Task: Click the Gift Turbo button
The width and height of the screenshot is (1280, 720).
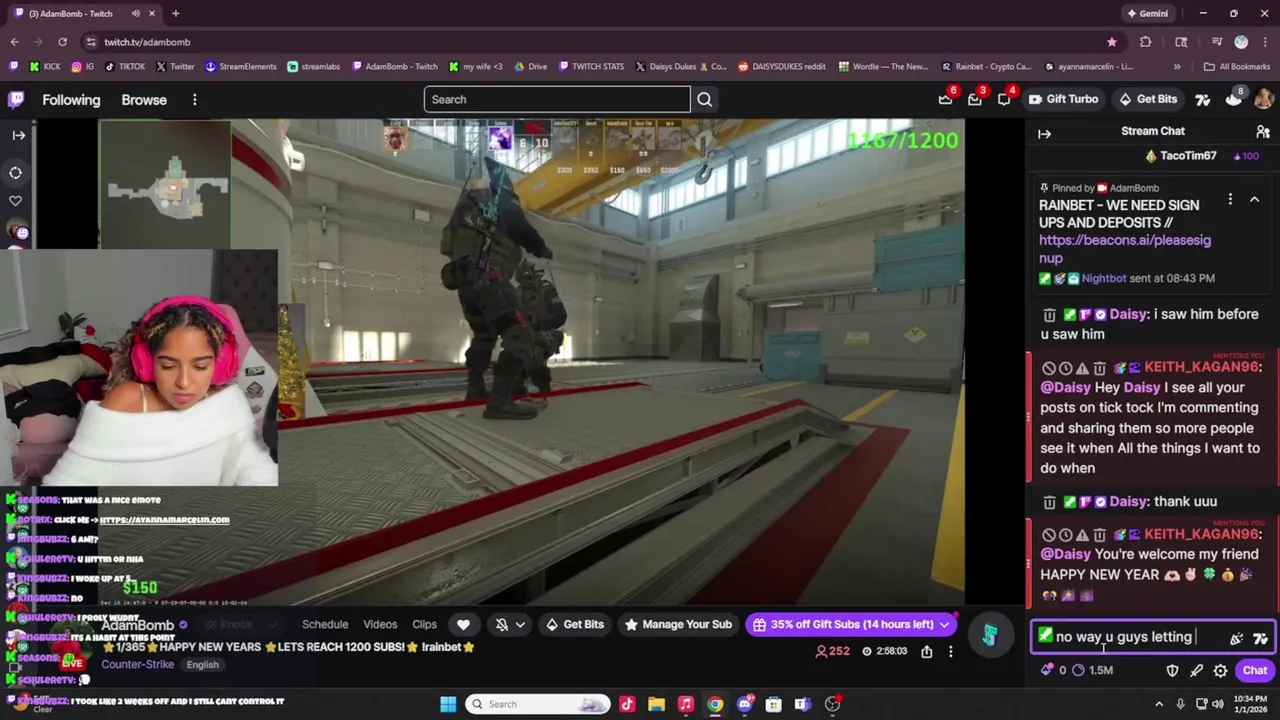Action: [1063, 99]
